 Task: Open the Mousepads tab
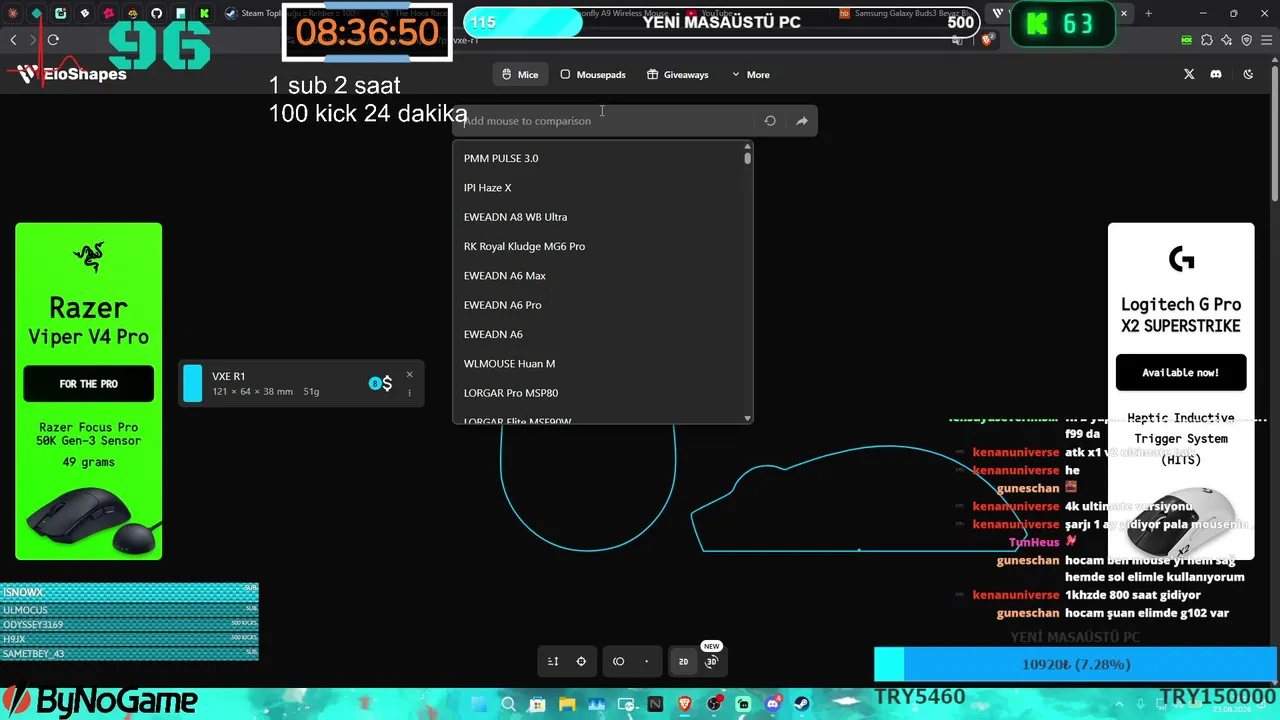click(x=593, y=75)
